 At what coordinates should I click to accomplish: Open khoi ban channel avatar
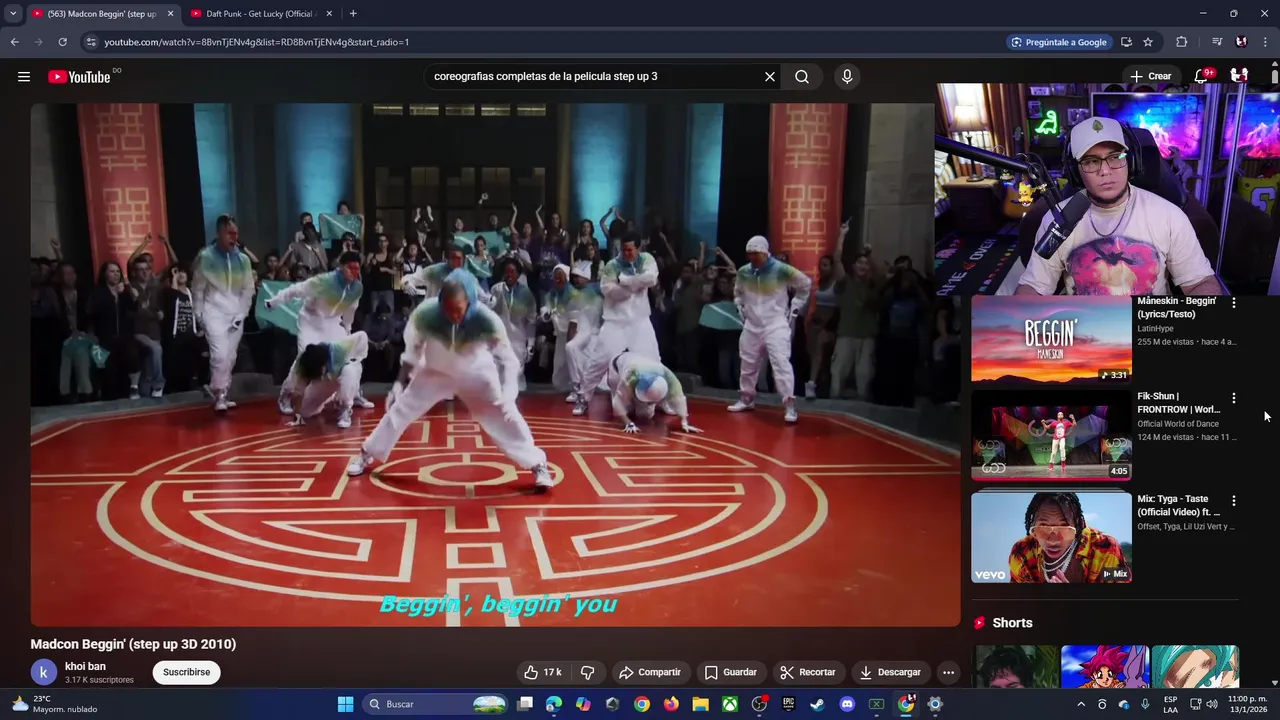[43, 673]
